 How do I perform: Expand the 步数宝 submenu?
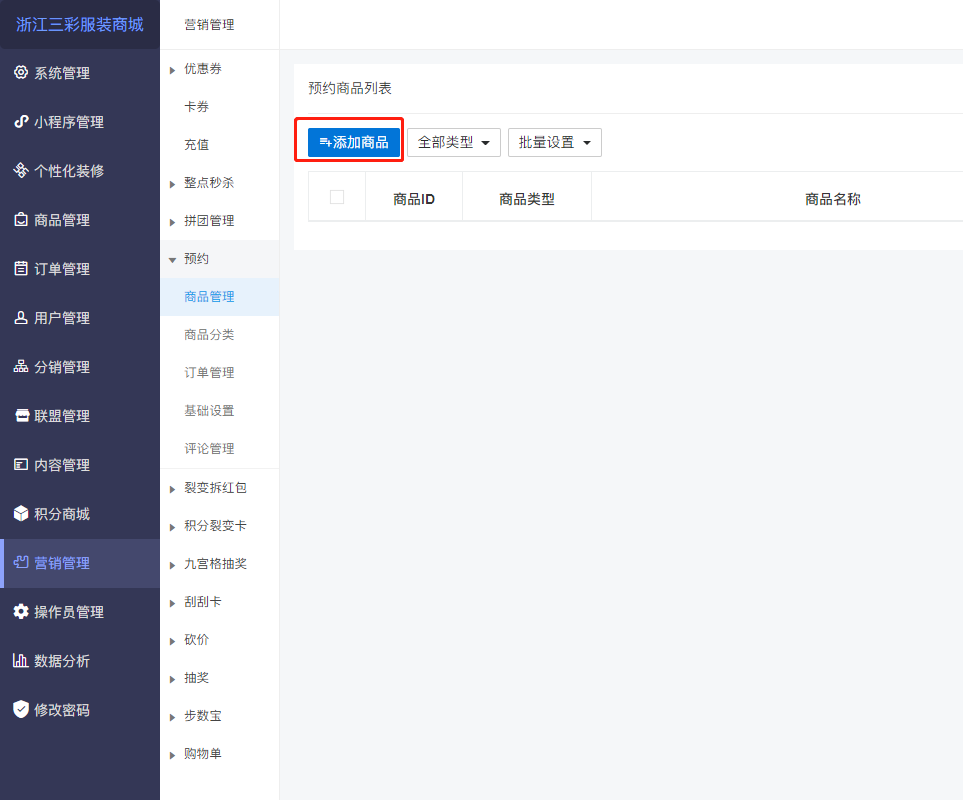click(x=173, y=717)
